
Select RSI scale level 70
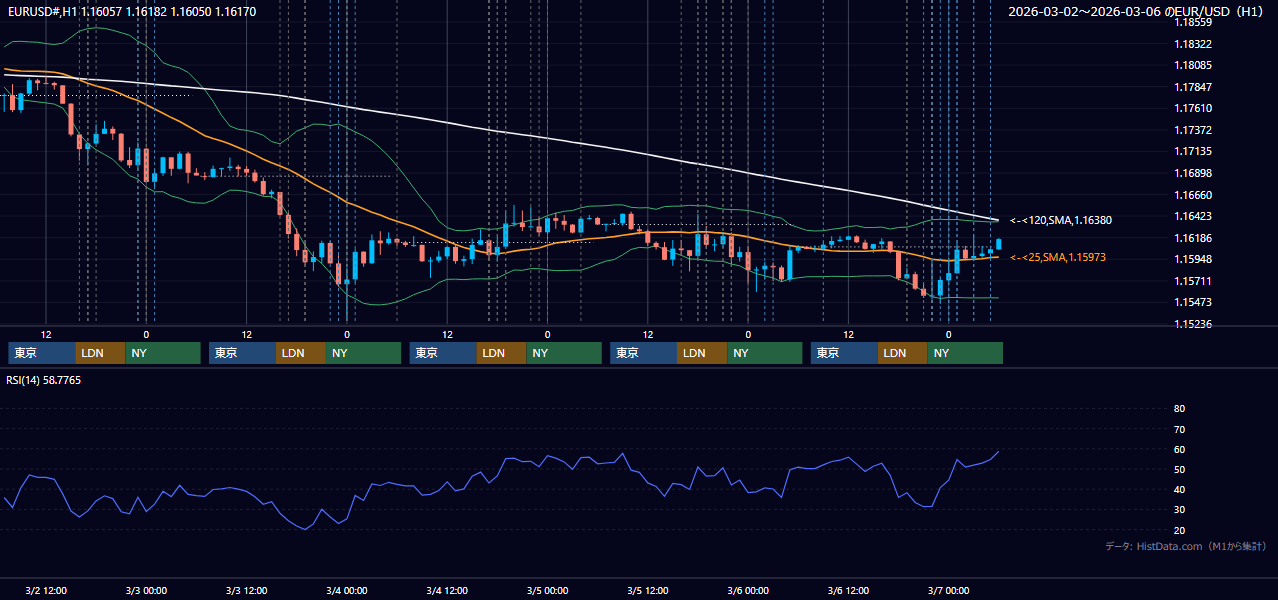pyautogui.click(x=1179, y=430)
